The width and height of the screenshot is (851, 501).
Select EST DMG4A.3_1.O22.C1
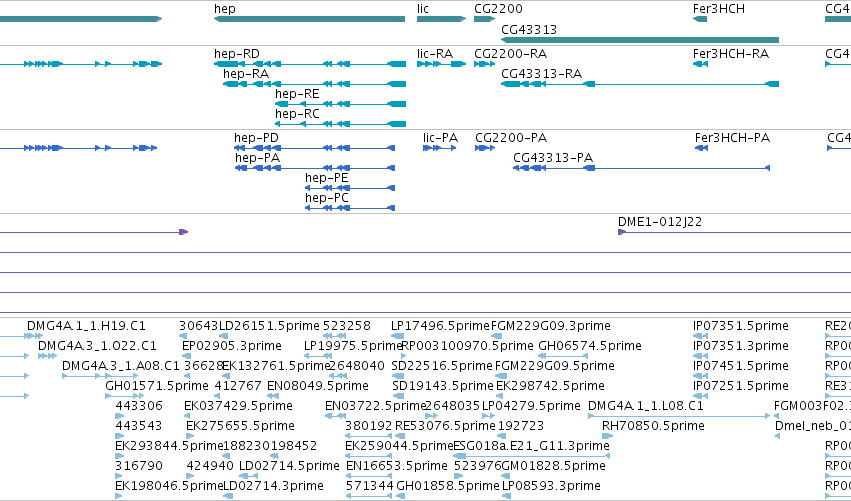click(x=47, y=356)
